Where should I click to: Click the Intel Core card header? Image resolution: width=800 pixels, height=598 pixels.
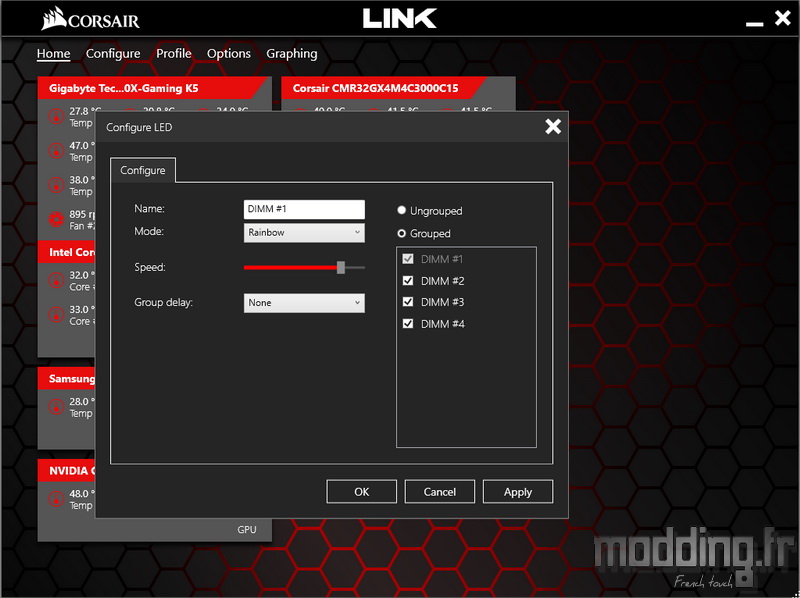click(66, 252)
